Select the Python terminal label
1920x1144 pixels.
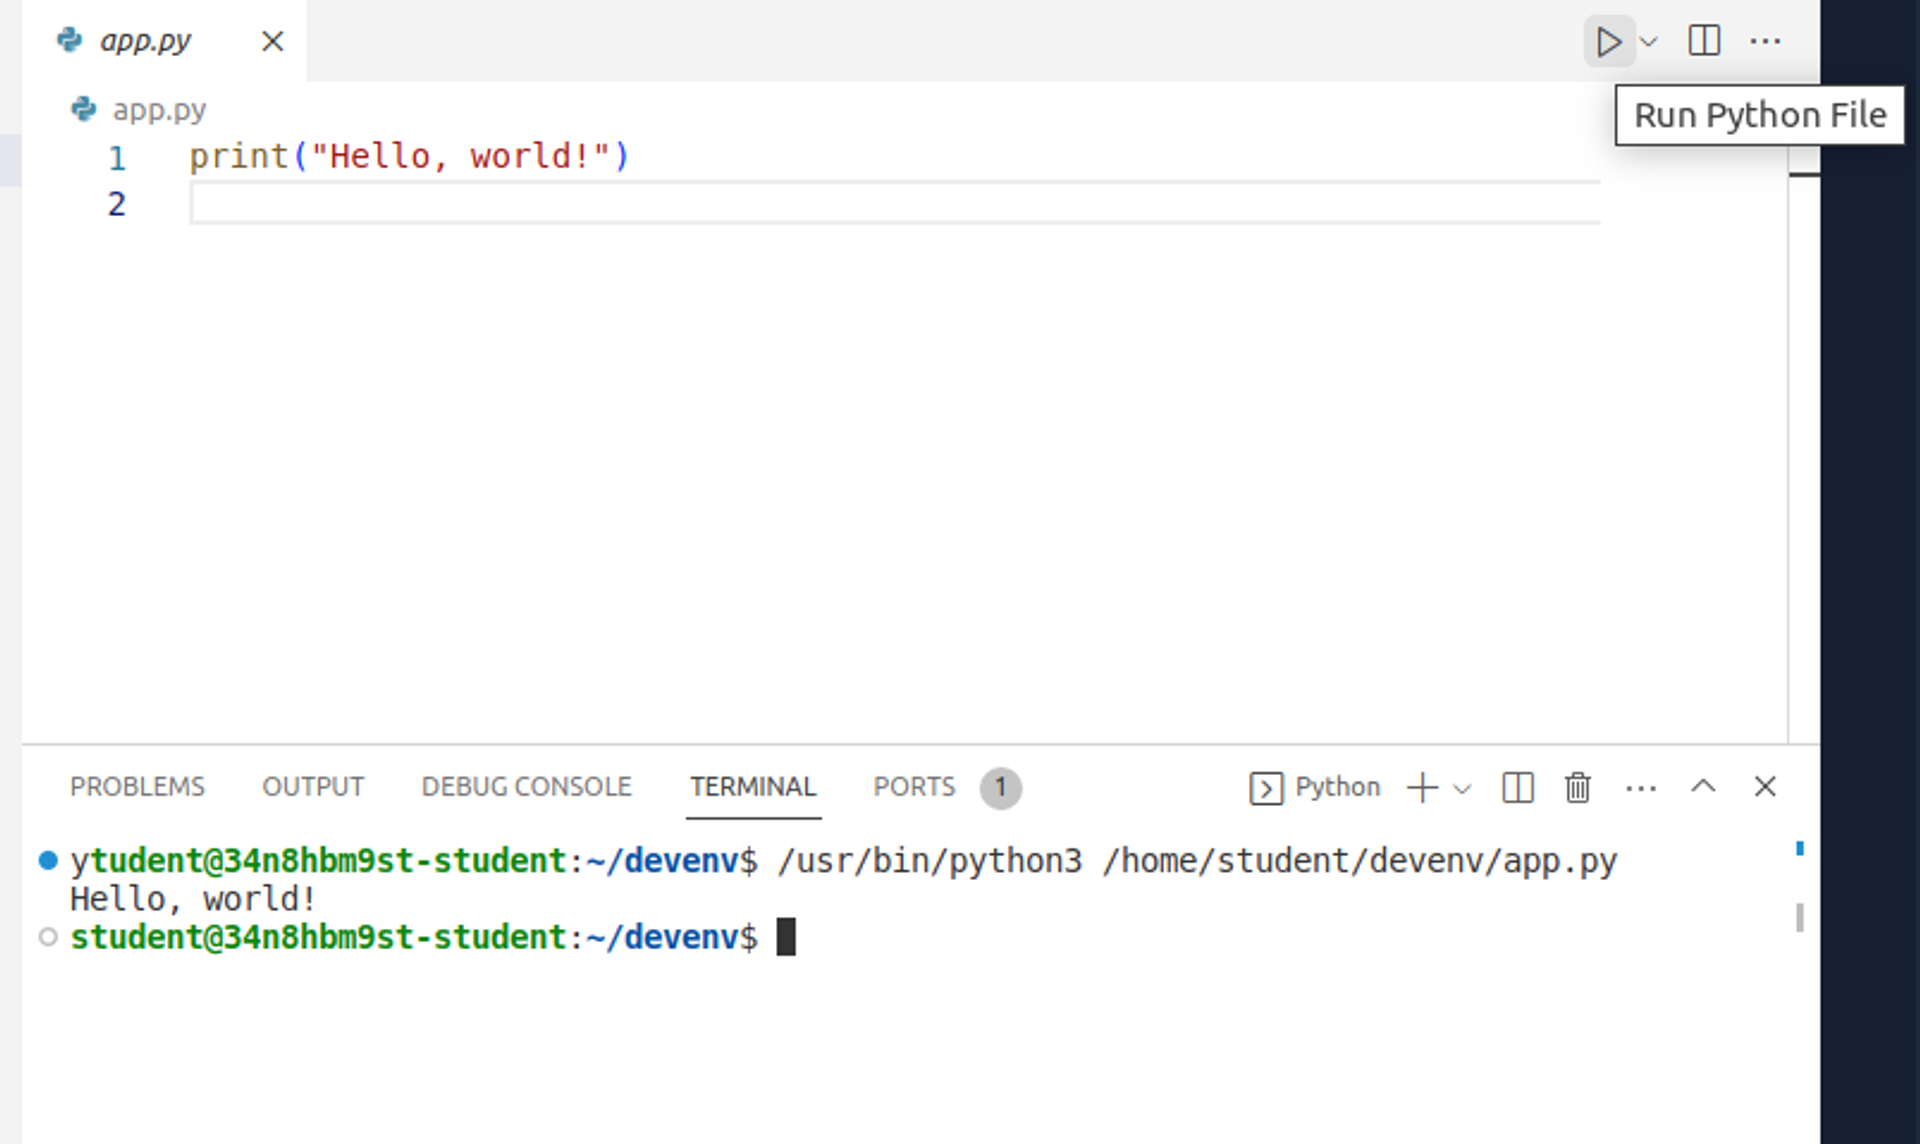pyautogui.click(x=1336, y=787)
